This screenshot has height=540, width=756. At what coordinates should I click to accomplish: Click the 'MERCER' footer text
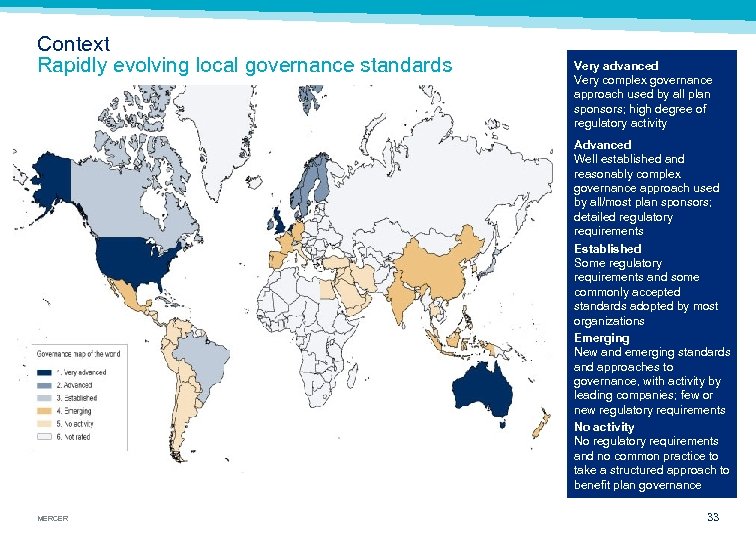tap(53, 518)
